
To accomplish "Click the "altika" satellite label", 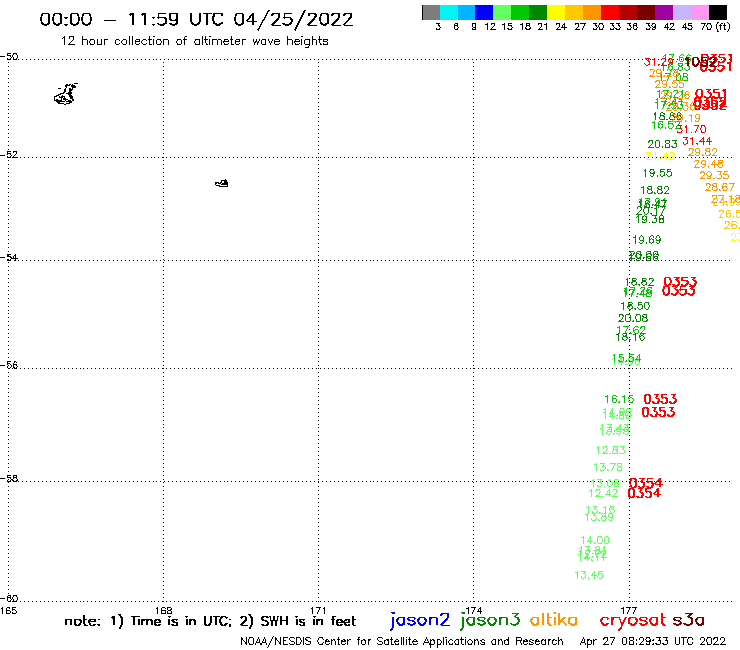I will tap(553, 620).
